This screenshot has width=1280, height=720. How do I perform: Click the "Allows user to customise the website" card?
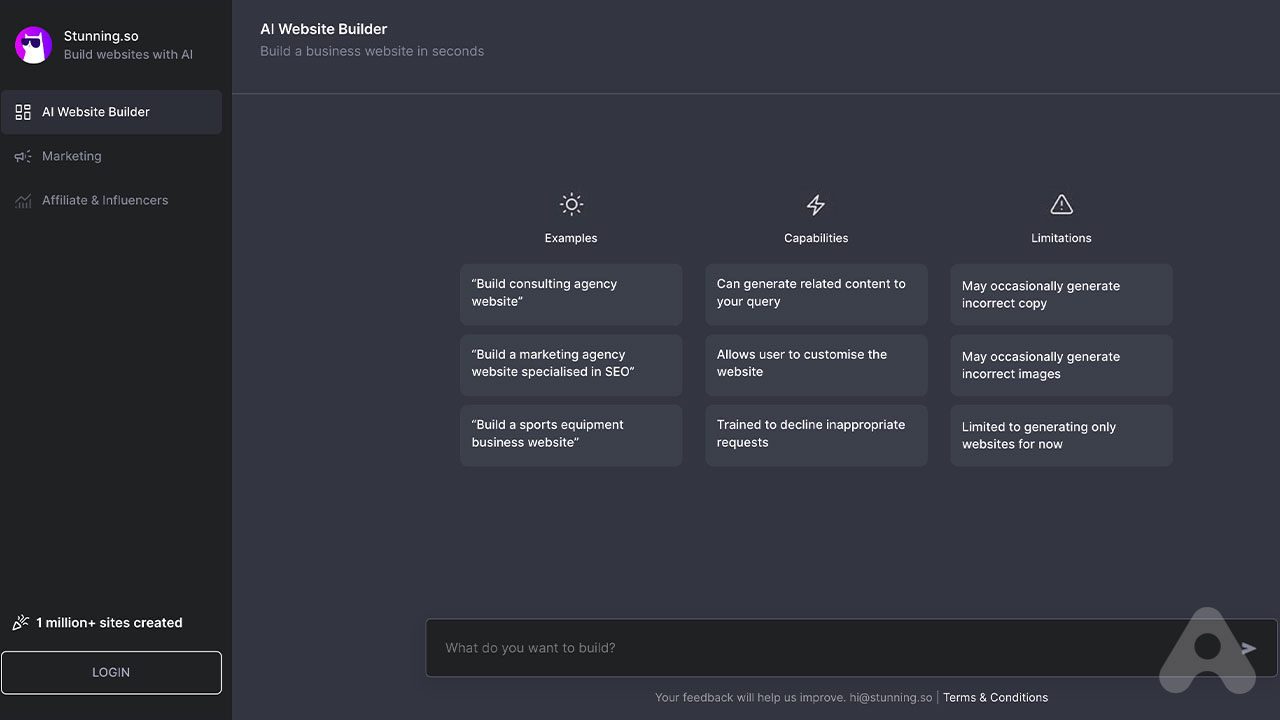coord(816,364)
